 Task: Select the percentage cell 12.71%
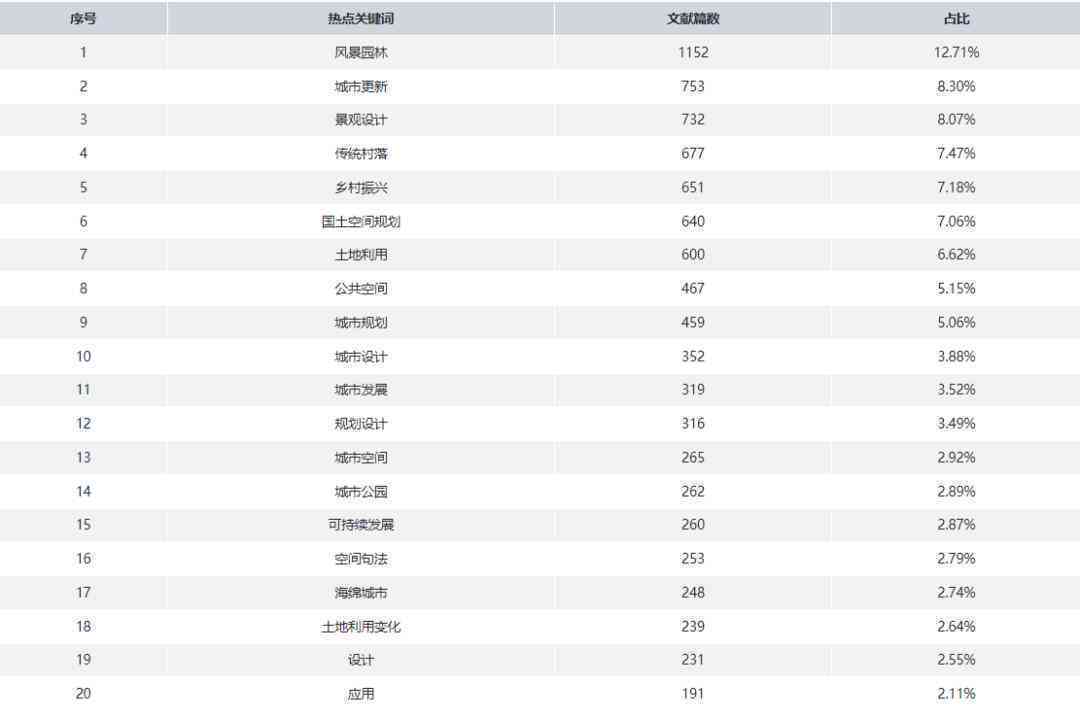(956, 52)
